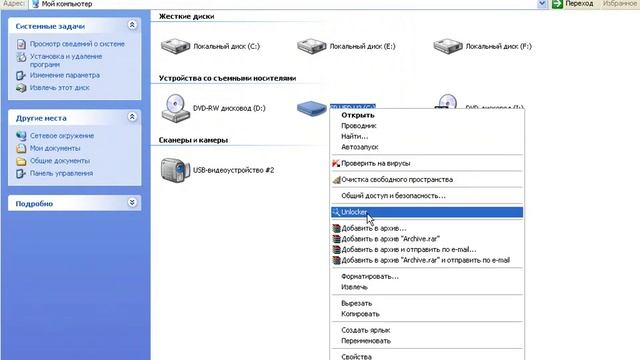Open the address bar dropdown arrow
640x360 pixels.
[x=542, y=4]
